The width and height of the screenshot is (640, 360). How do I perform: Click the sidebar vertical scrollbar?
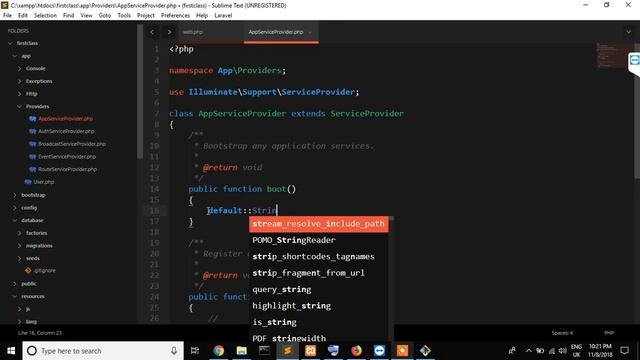[140, 92]
